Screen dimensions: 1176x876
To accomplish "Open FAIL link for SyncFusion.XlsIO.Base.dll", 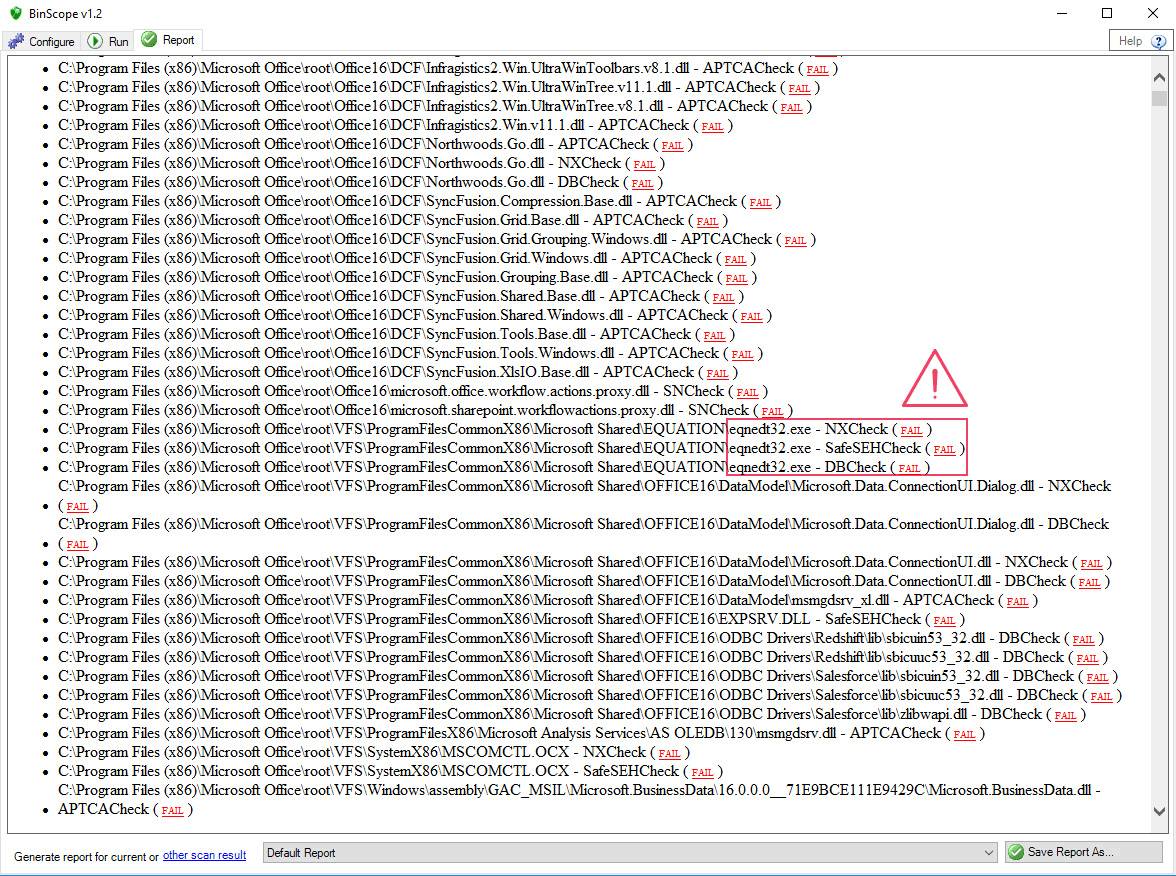I will (717, 374).
